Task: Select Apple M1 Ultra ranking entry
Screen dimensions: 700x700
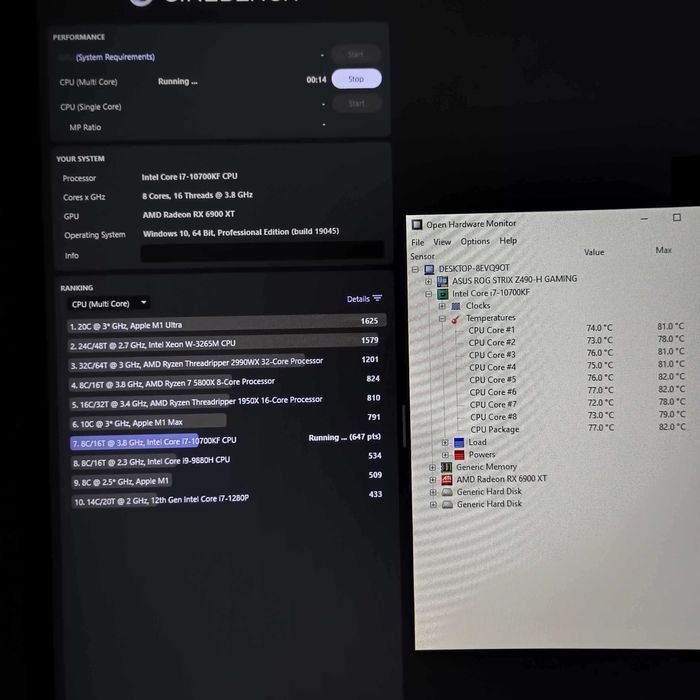Action: [227, 323]
